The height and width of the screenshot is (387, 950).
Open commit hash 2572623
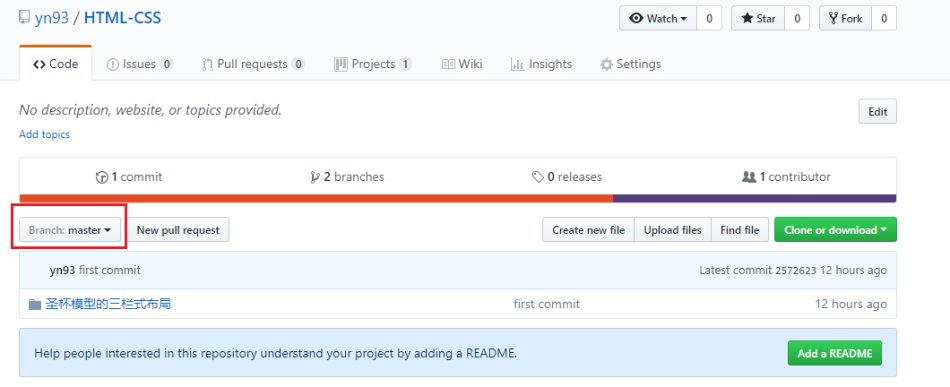click(x=796, y=271)
